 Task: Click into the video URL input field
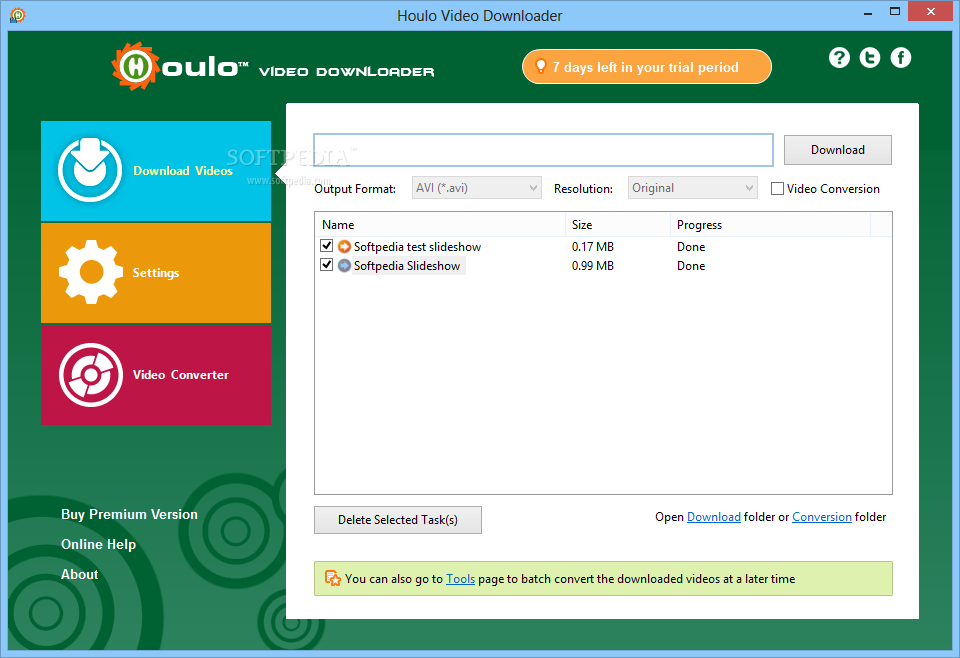pyautogui.click(x=543, y=150)
